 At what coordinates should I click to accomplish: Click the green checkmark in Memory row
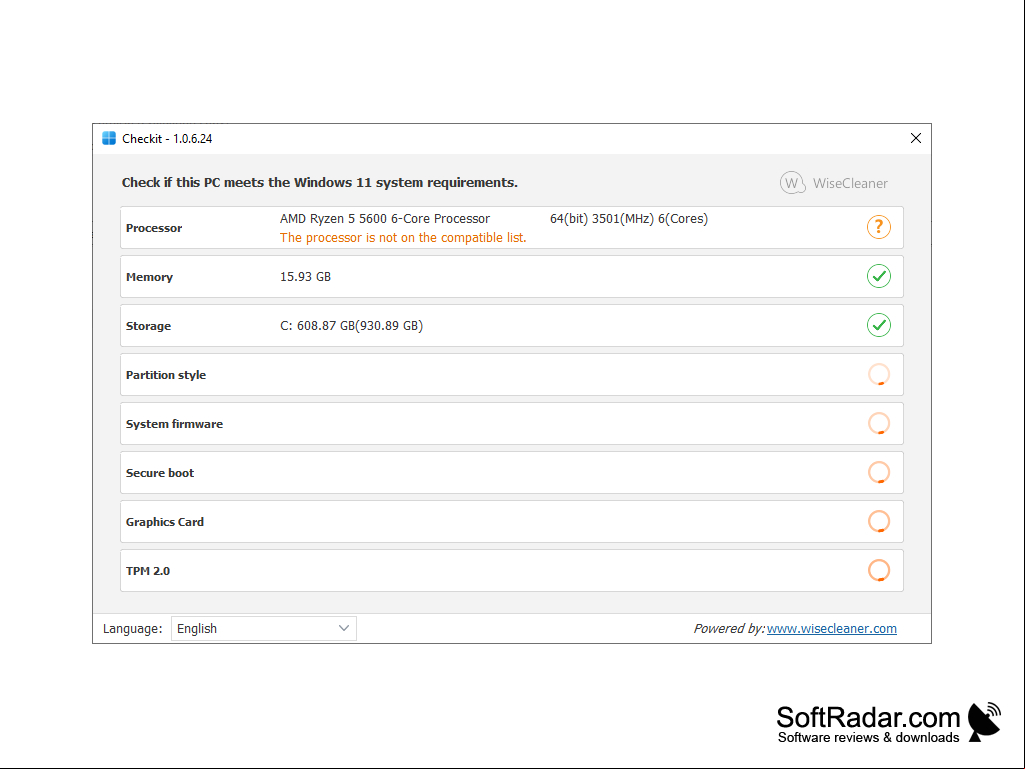tap(879, 277)
